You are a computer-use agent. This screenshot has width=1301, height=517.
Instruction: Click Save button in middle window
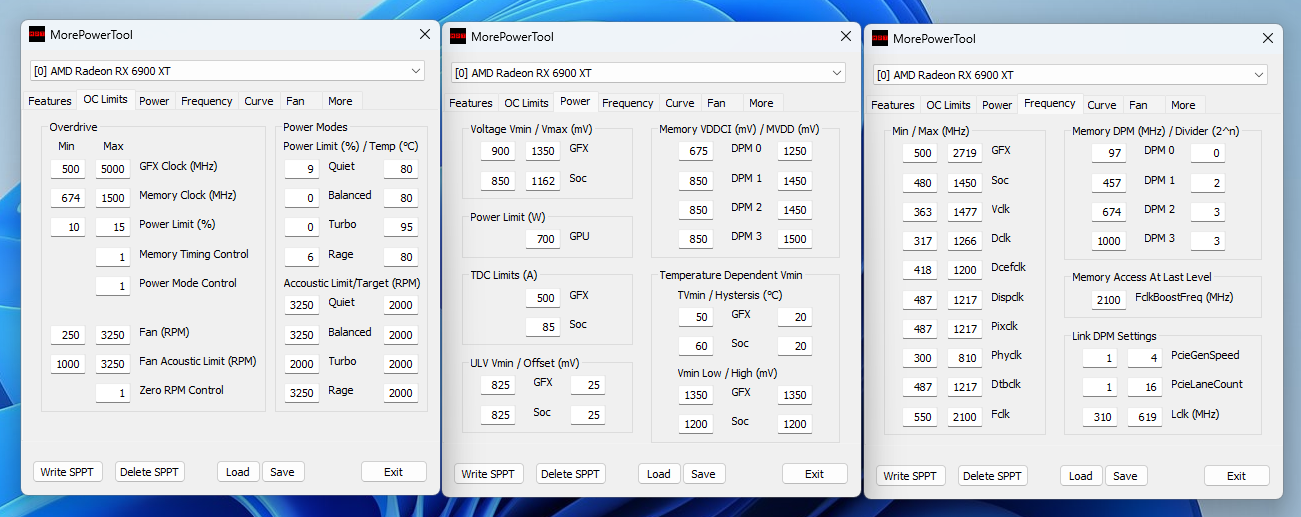pos(704,474)
